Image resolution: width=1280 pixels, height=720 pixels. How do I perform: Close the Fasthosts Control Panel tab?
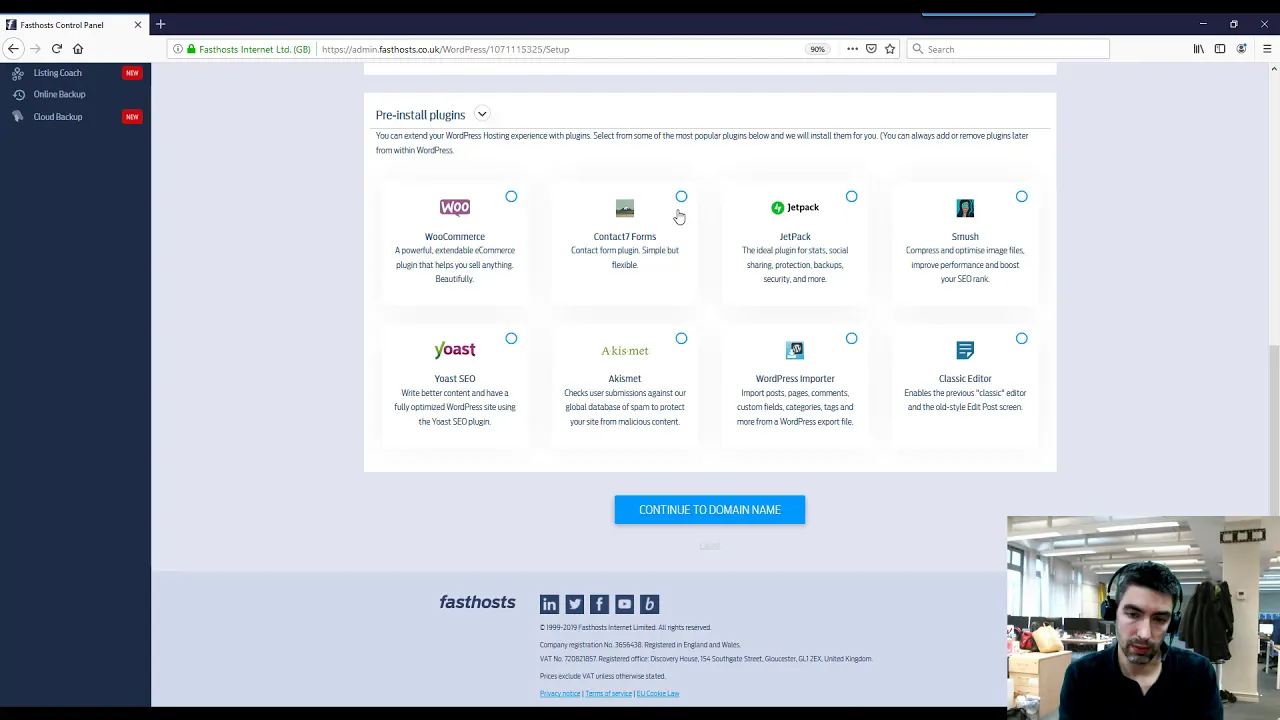click(x=138, y=24)
